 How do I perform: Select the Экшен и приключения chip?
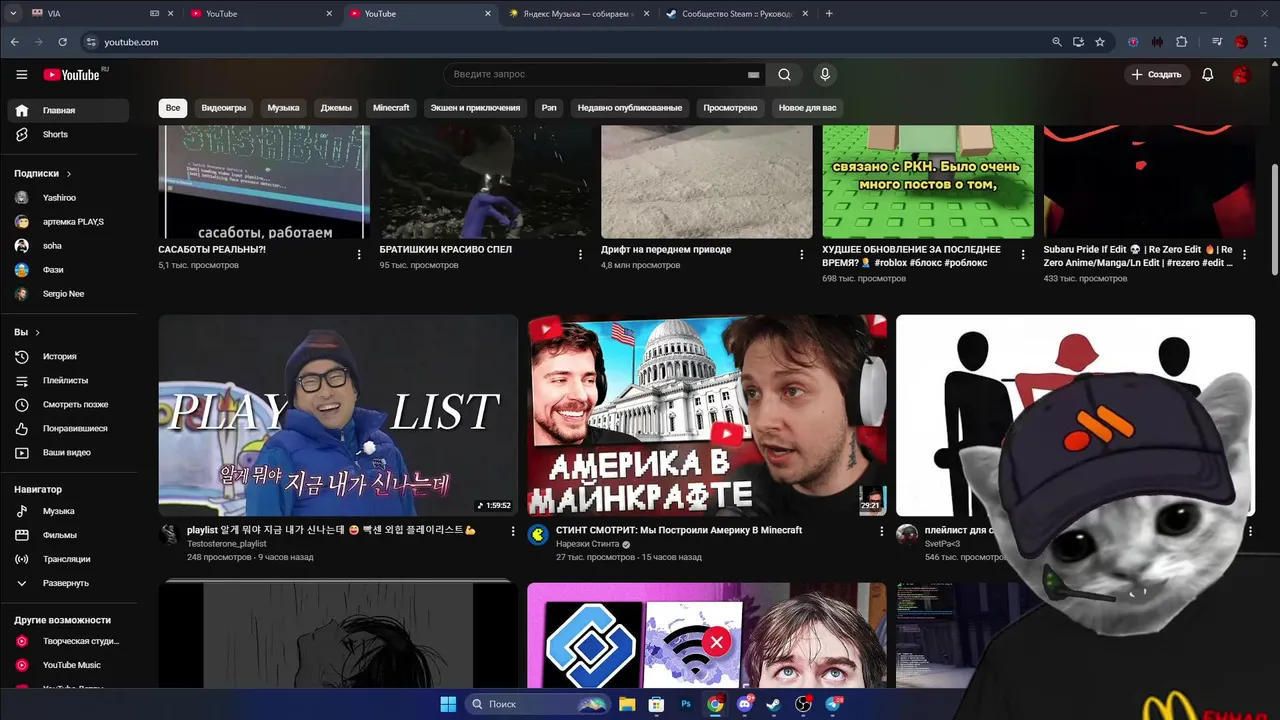[x=475, y=107]
